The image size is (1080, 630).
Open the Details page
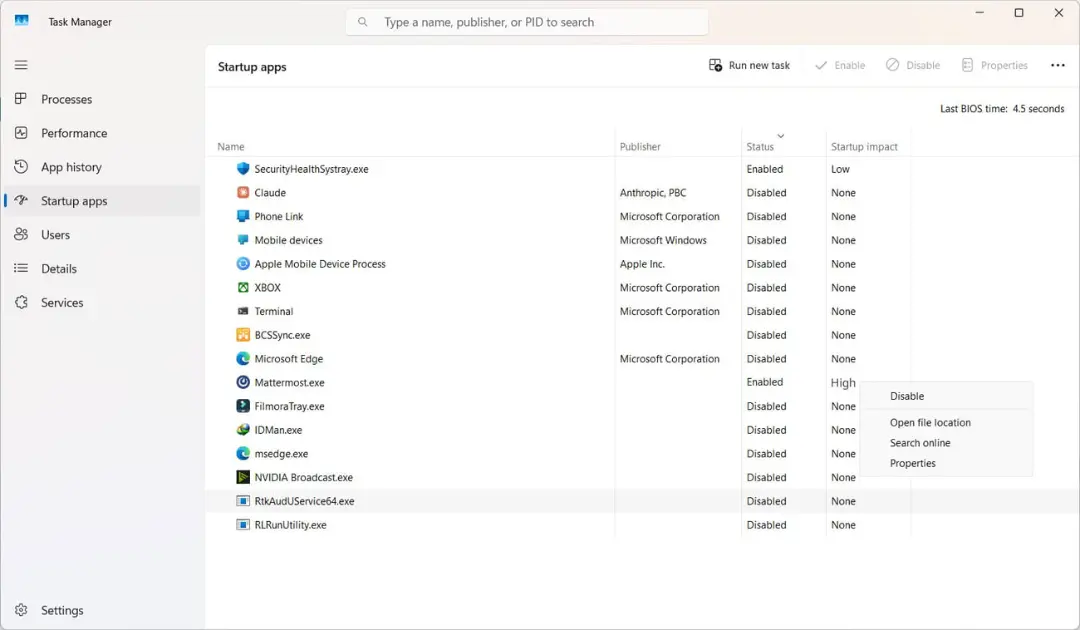102,269
